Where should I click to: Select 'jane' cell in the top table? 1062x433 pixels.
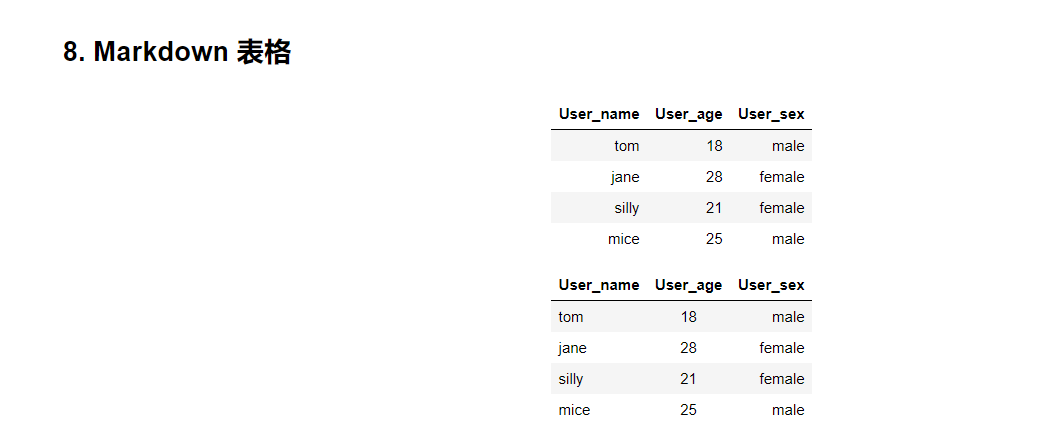tap(625, 177)
